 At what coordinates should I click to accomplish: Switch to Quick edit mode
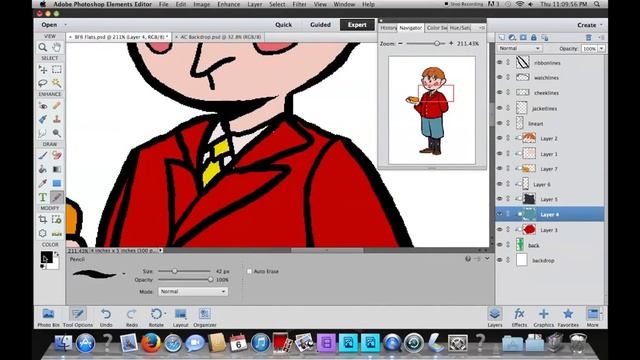(283, 25)
